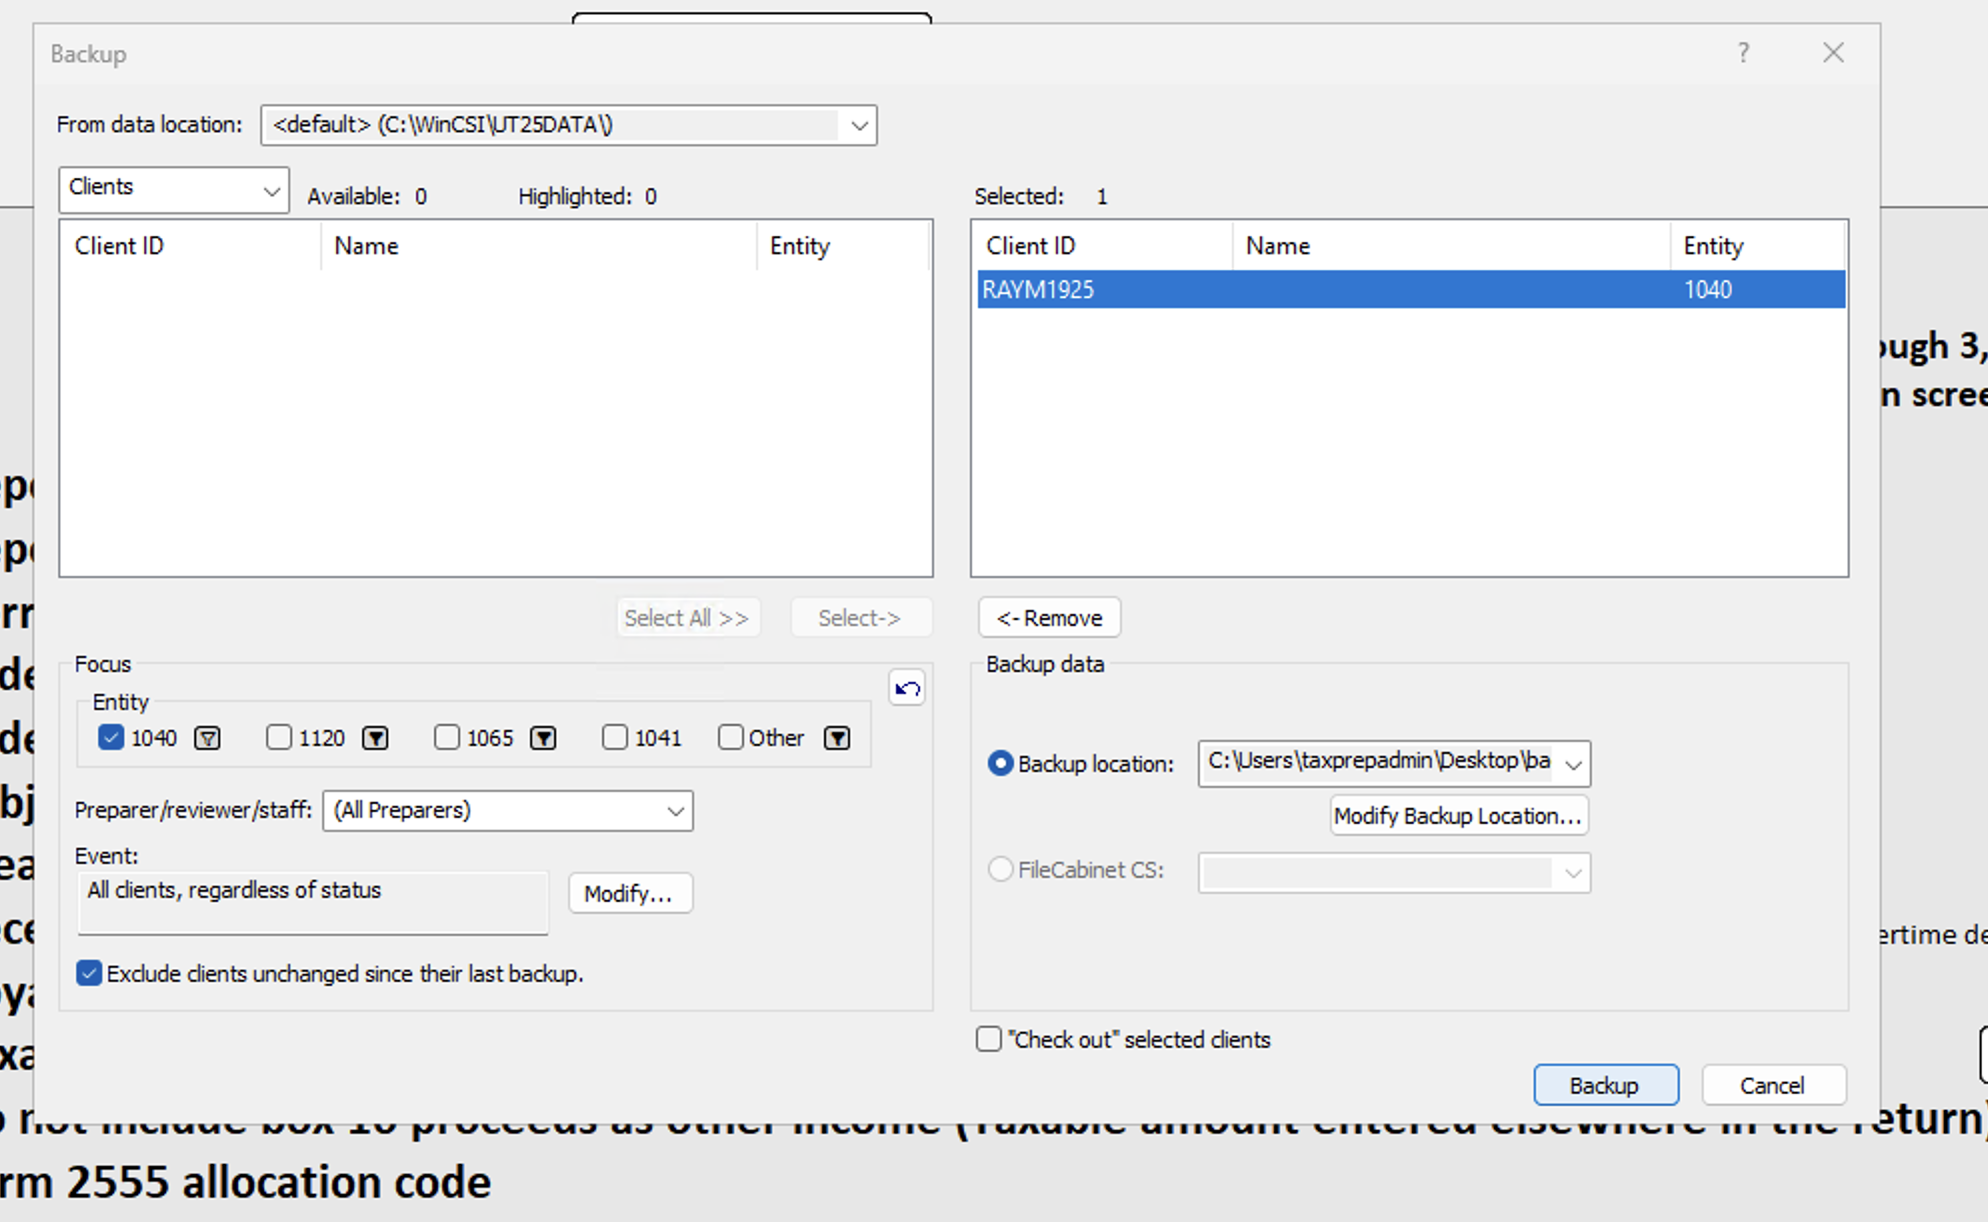
Task: Enable the 1120 entity checkbox
Action: coord(279,738)
